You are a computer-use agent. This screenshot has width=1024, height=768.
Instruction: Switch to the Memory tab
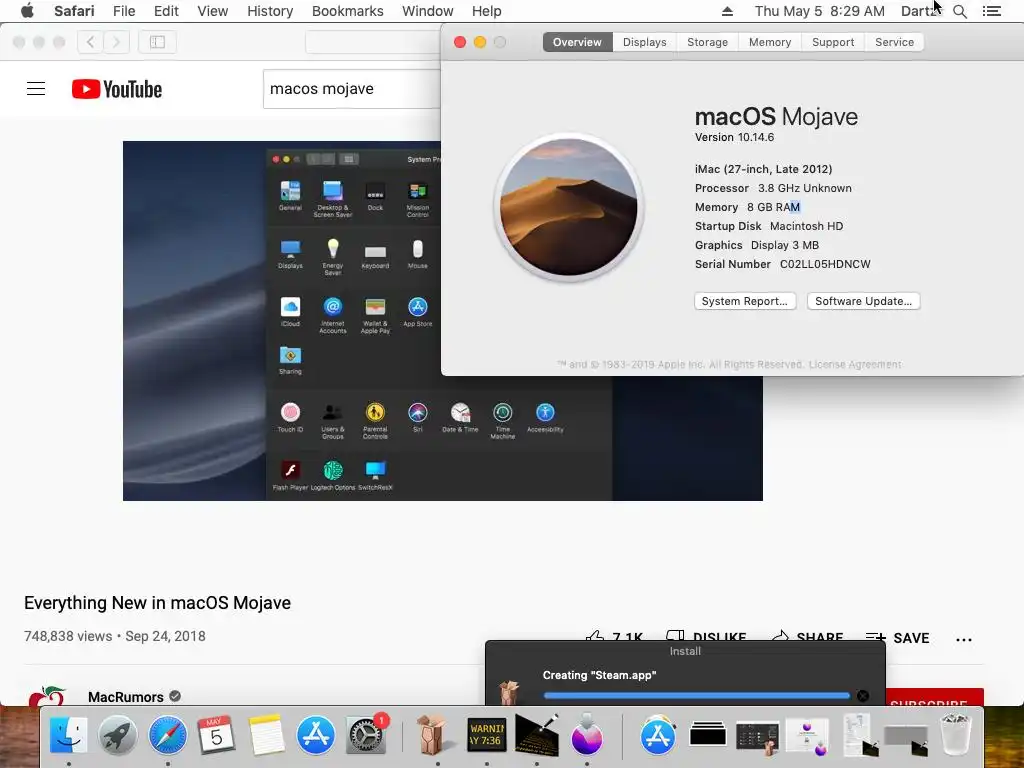tap(770, 42)
